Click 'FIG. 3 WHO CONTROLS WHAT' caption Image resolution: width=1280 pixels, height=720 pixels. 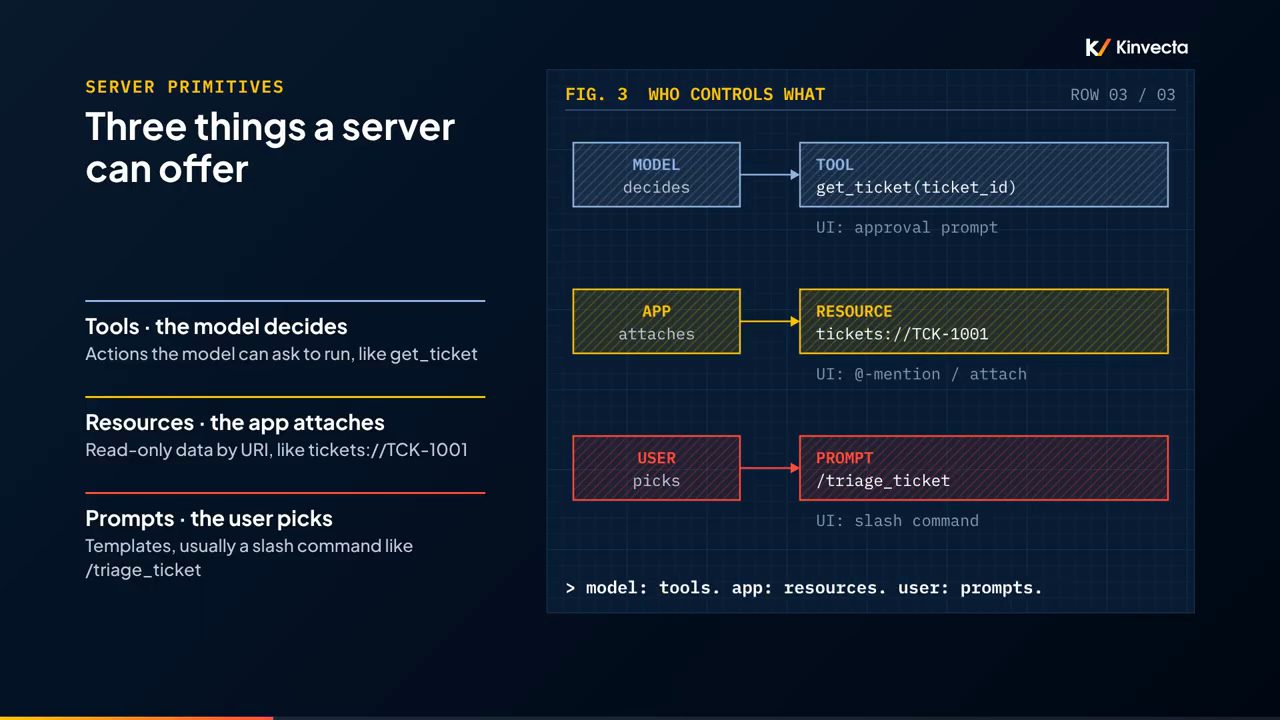[695, 95]
